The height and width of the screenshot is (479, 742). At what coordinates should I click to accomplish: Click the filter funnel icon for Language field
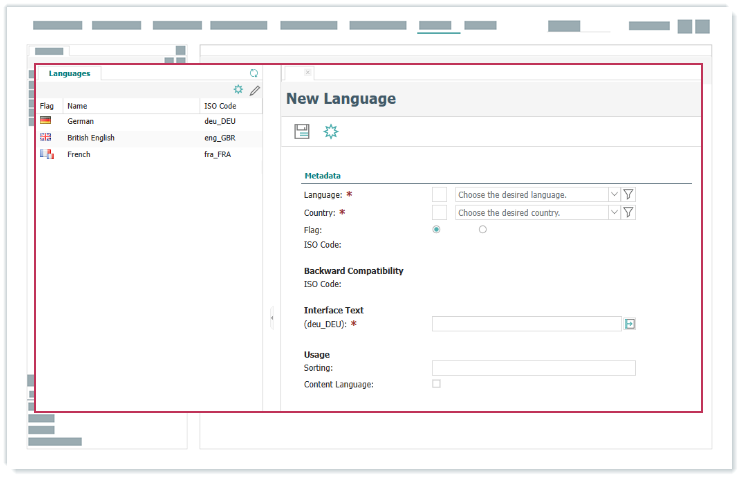(x=628, y=195)
